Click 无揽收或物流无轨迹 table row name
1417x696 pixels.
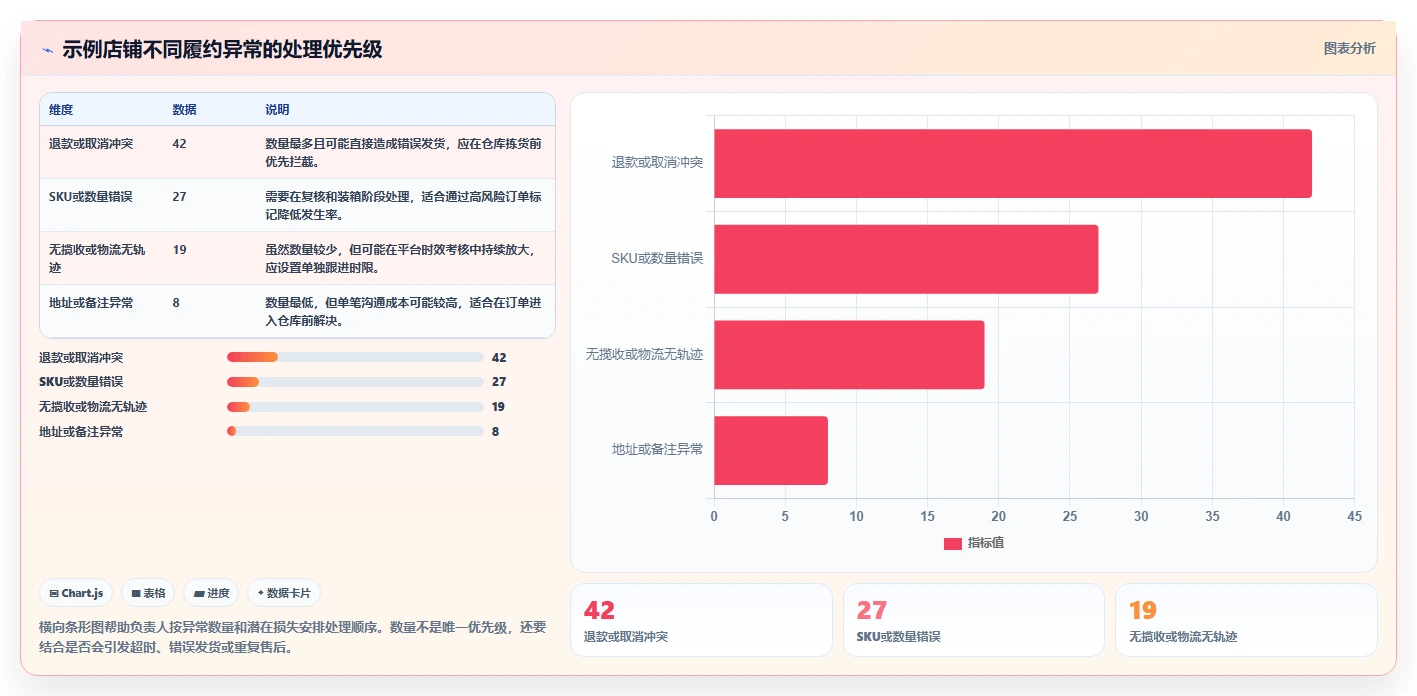coord(97,259)
